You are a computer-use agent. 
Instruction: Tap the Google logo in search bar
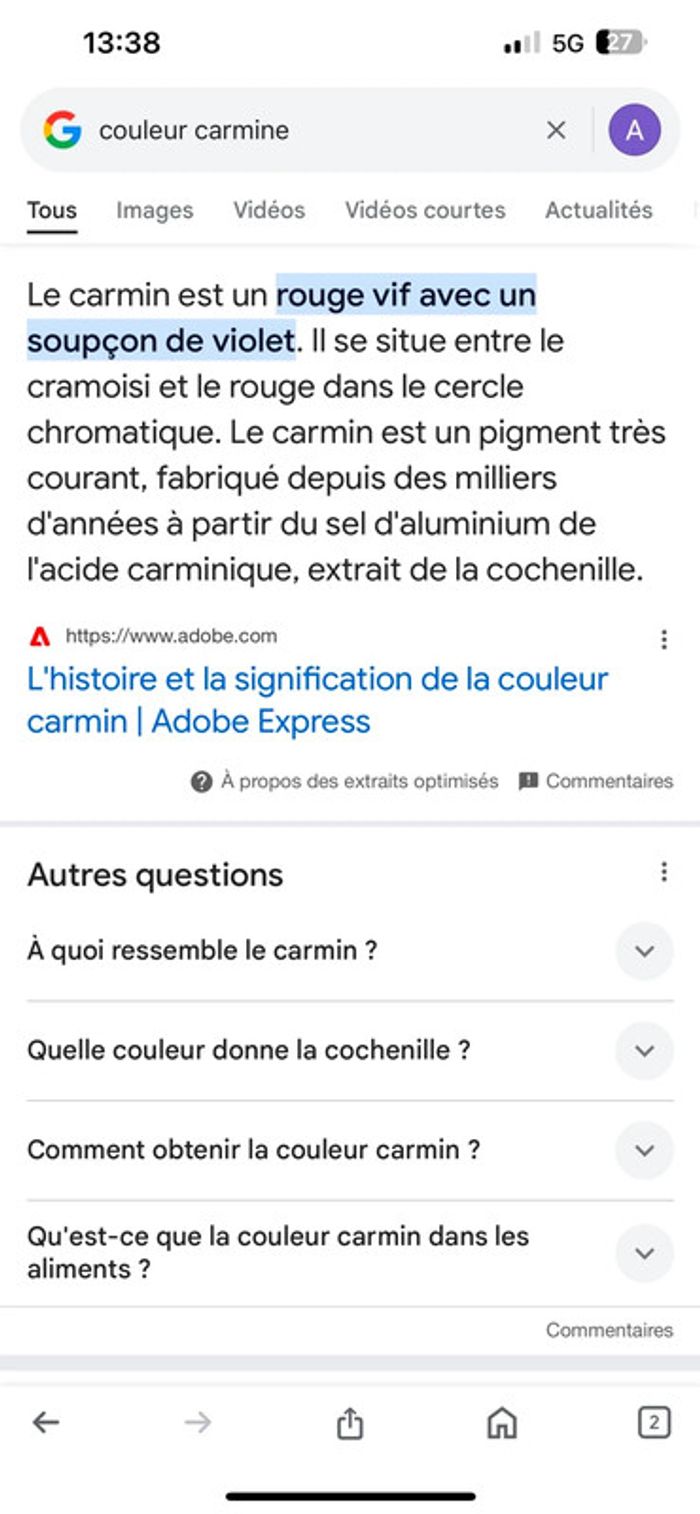coord(62,130)
